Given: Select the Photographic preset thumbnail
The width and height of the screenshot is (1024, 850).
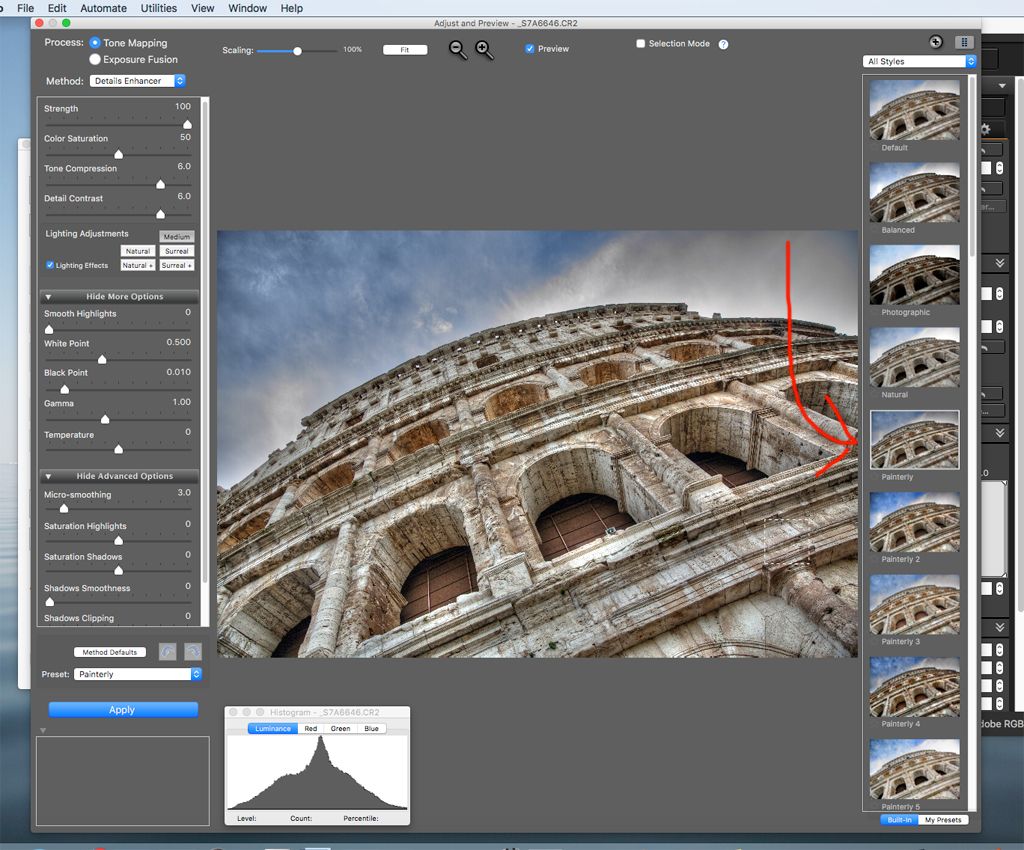Looking at the screenshot, I should tap(914, 275).
